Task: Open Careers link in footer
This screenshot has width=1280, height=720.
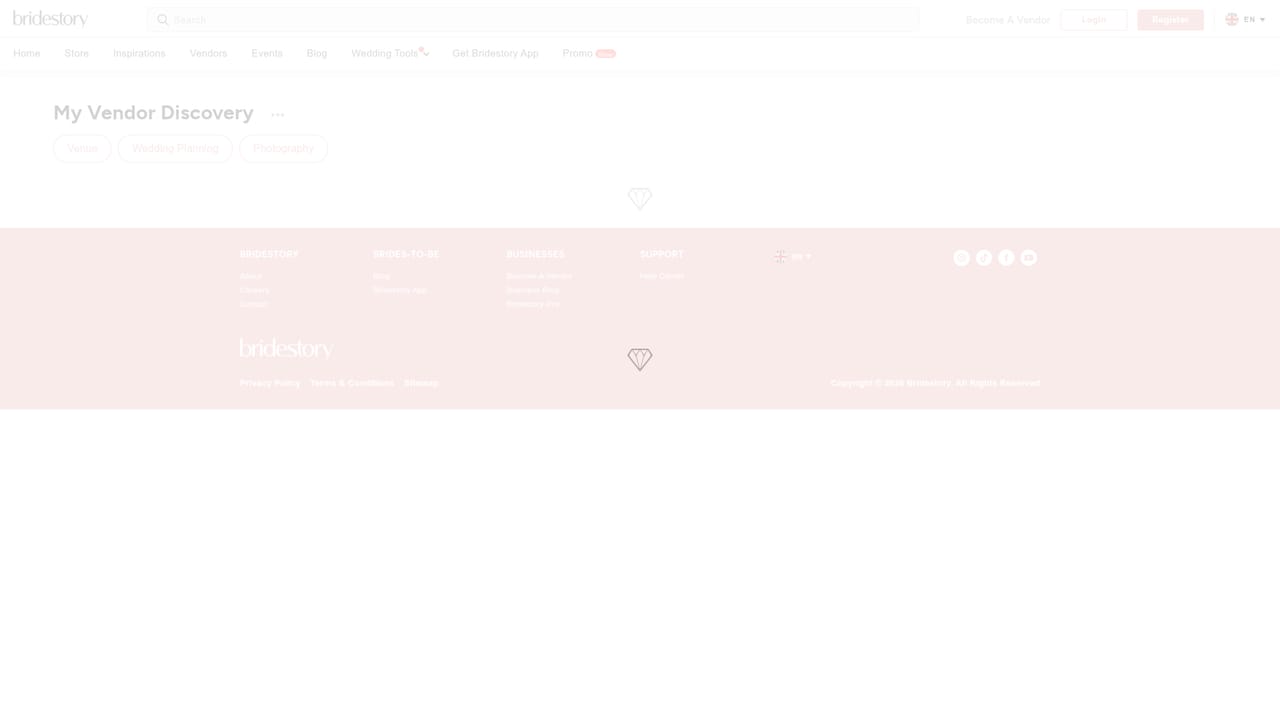Action: click(x=254, y=290)
